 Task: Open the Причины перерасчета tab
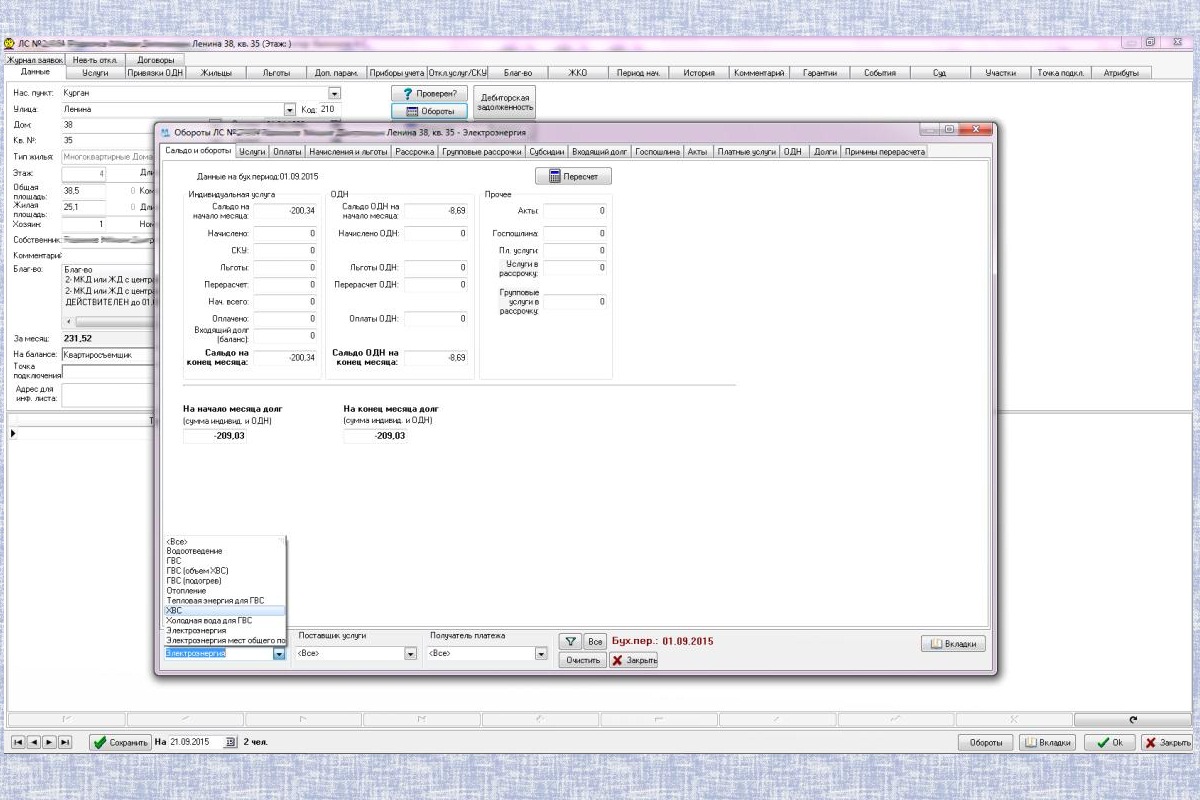[885, 152]
